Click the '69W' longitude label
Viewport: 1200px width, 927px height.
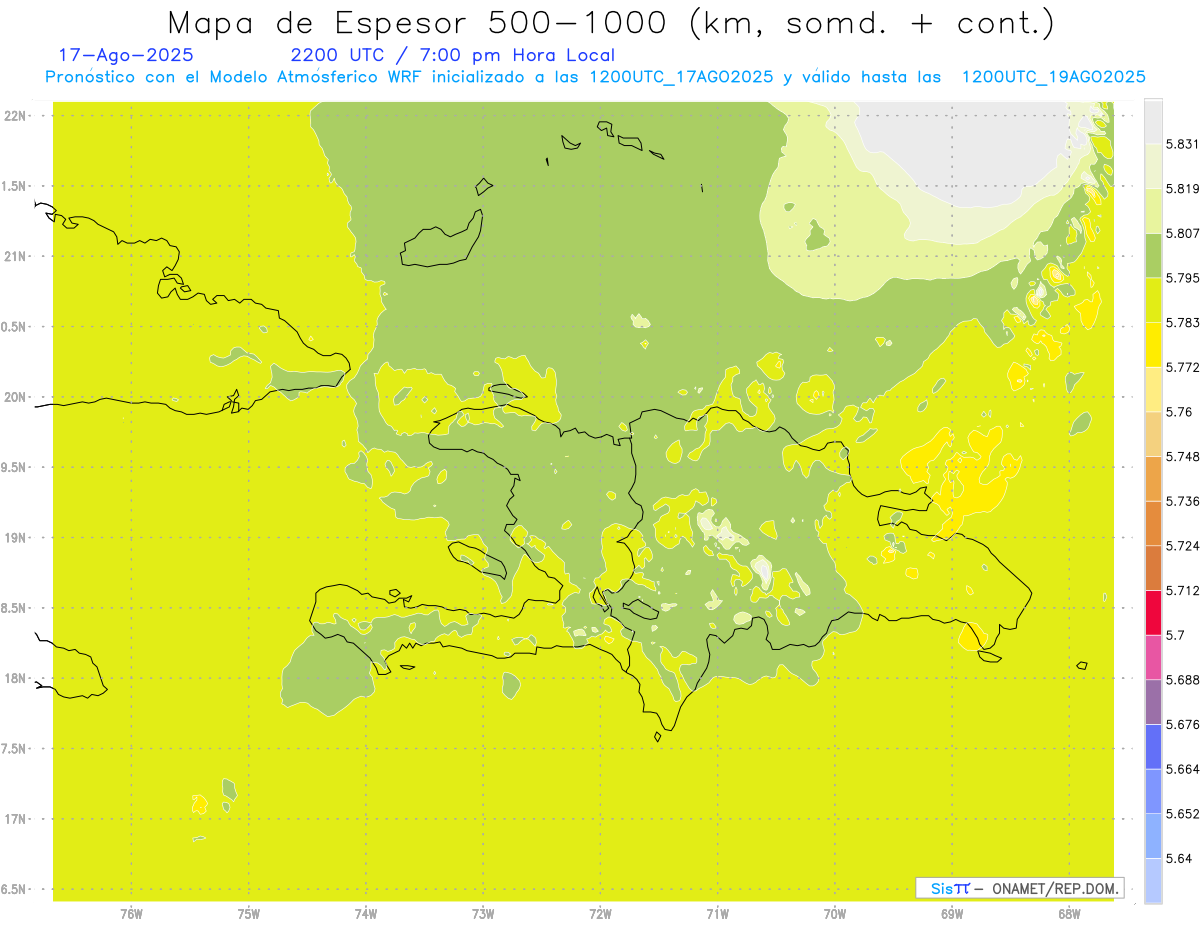(x=952, y=914)
